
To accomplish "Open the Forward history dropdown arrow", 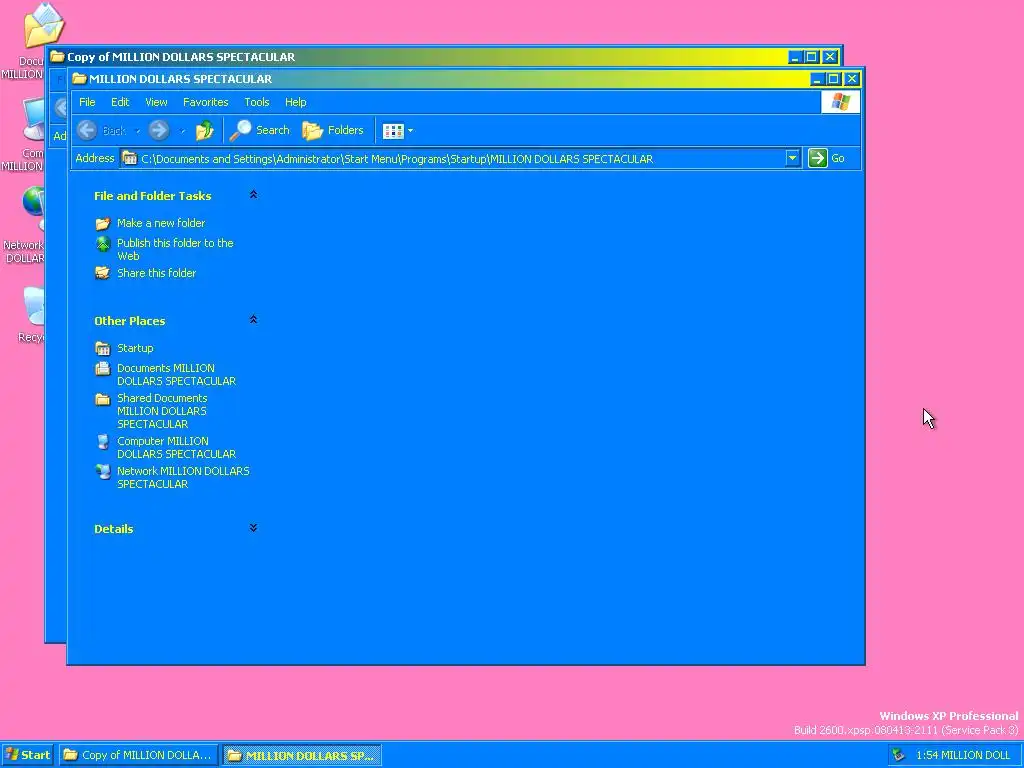I will point(182,131).
